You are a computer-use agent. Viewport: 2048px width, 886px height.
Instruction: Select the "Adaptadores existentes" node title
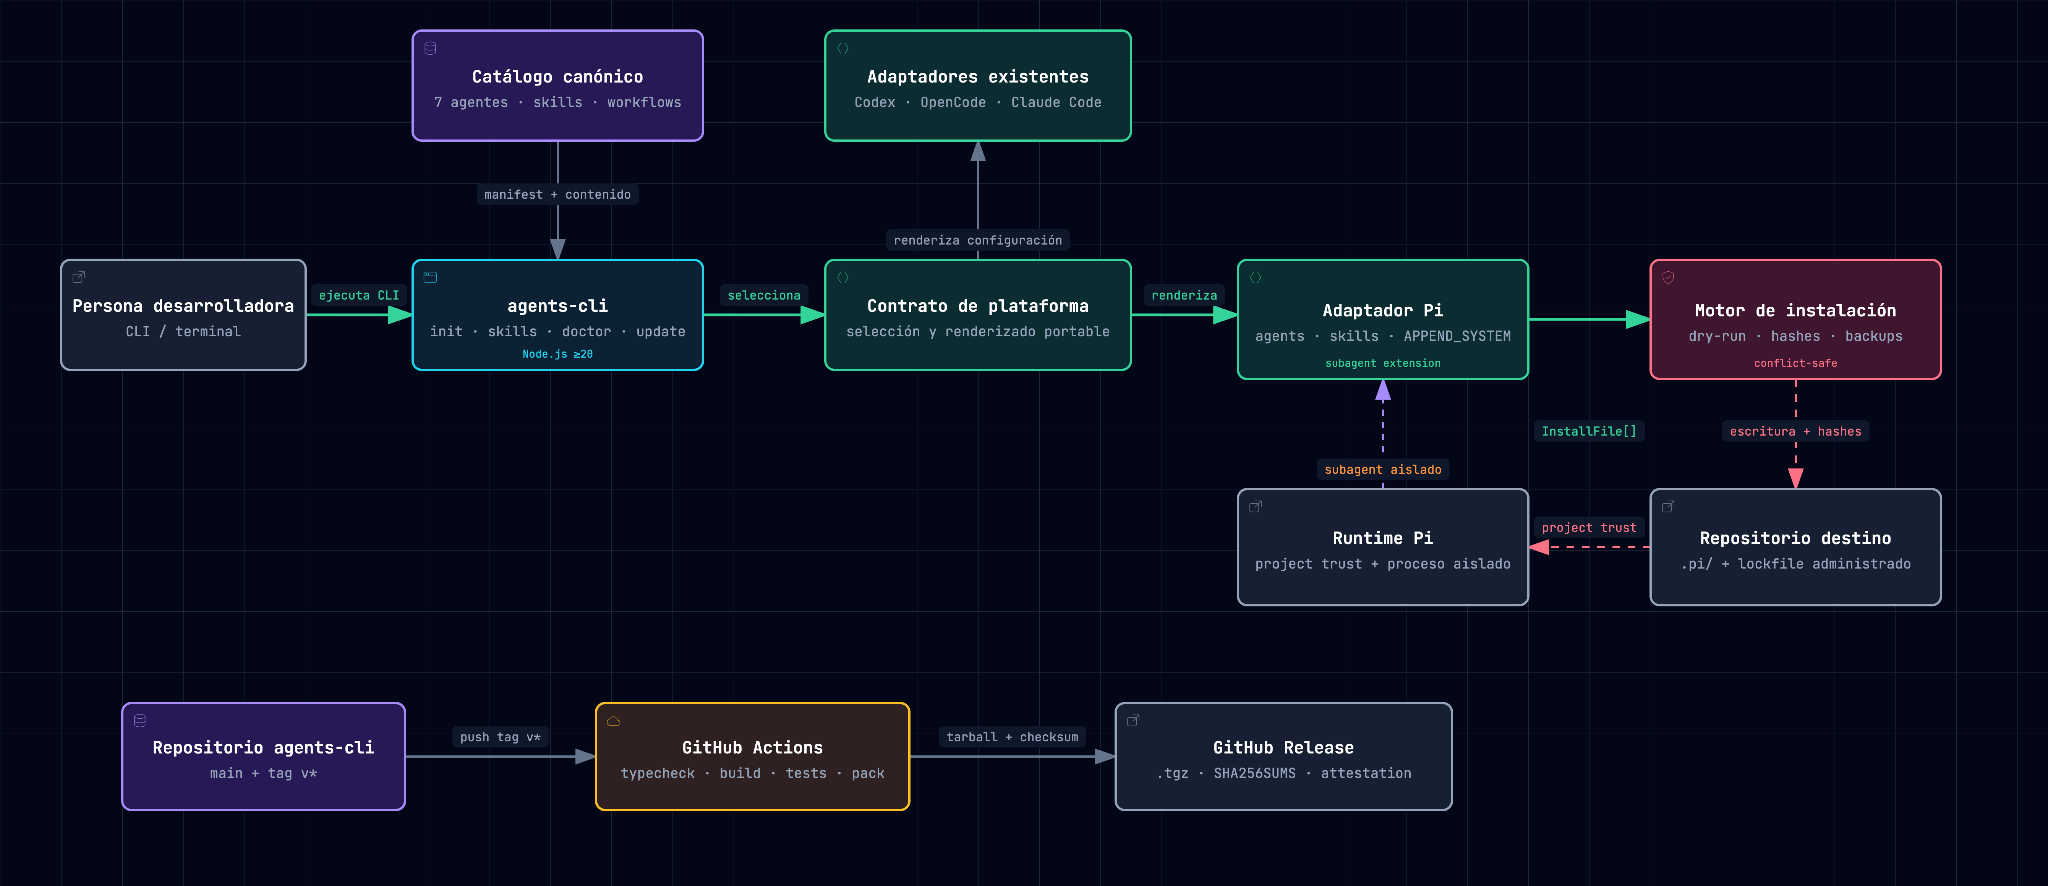click(x=978, y=77)
